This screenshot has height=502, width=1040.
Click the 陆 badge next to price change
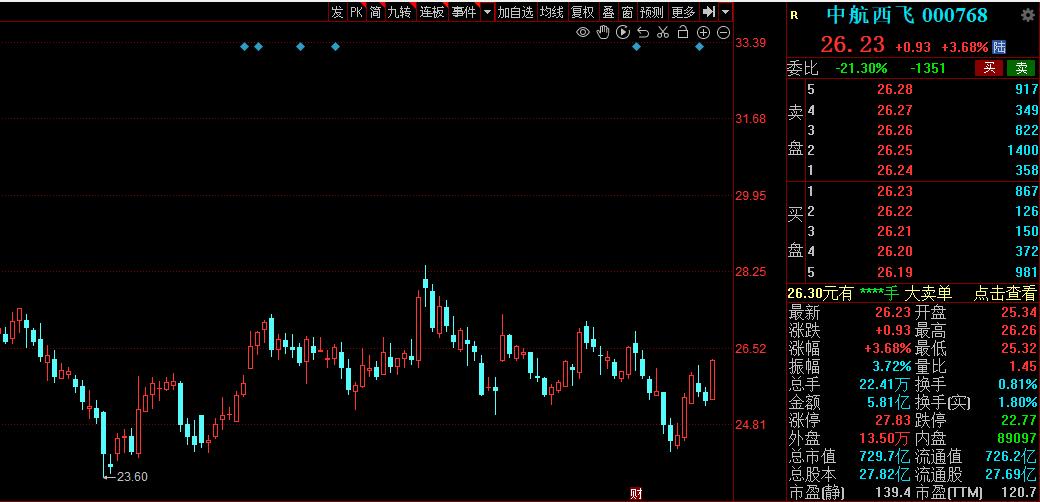tap(999, 47)
